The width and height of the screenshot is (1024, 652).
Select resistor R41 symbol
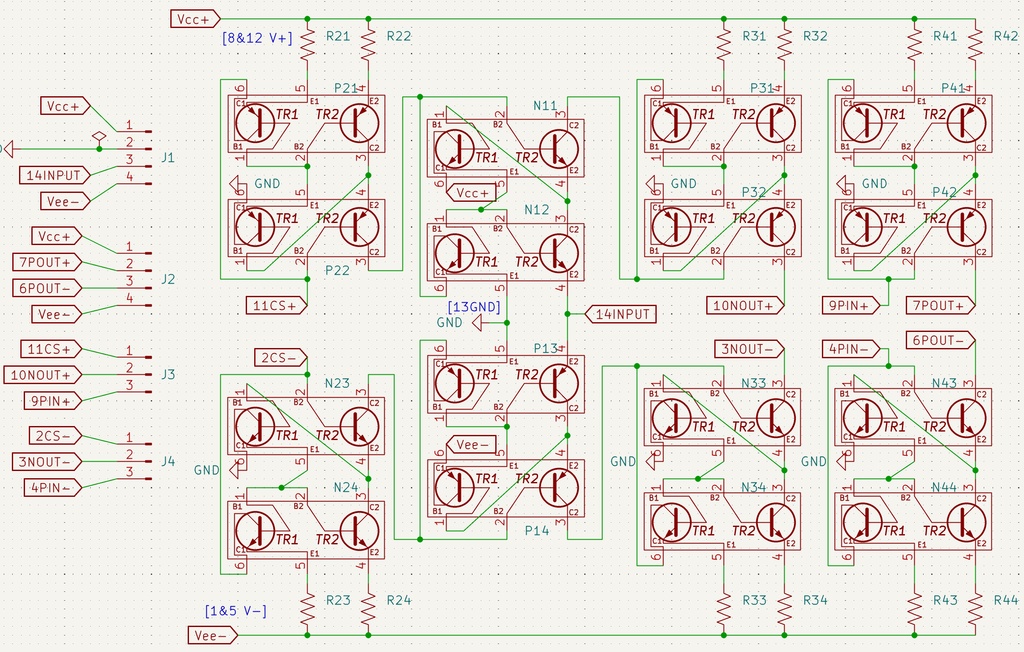tap(914, 44)
